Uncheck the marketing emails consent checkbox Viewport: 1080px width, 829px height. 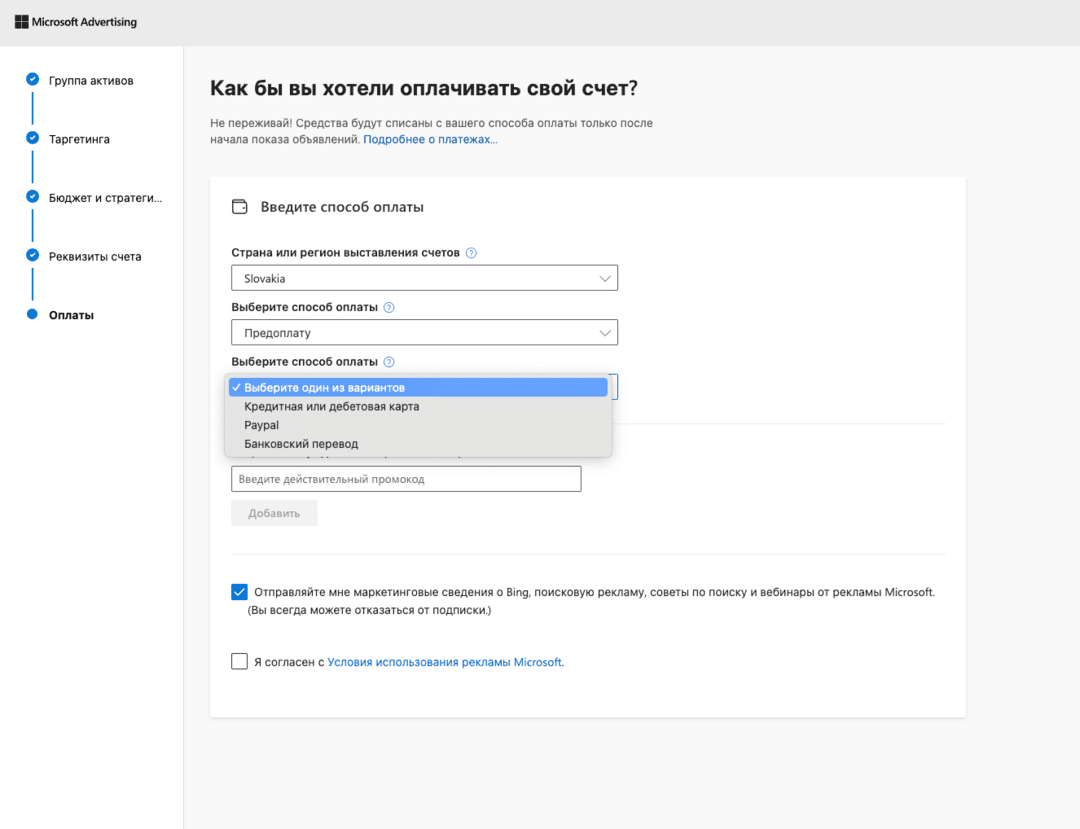click(x=239, y=591)
